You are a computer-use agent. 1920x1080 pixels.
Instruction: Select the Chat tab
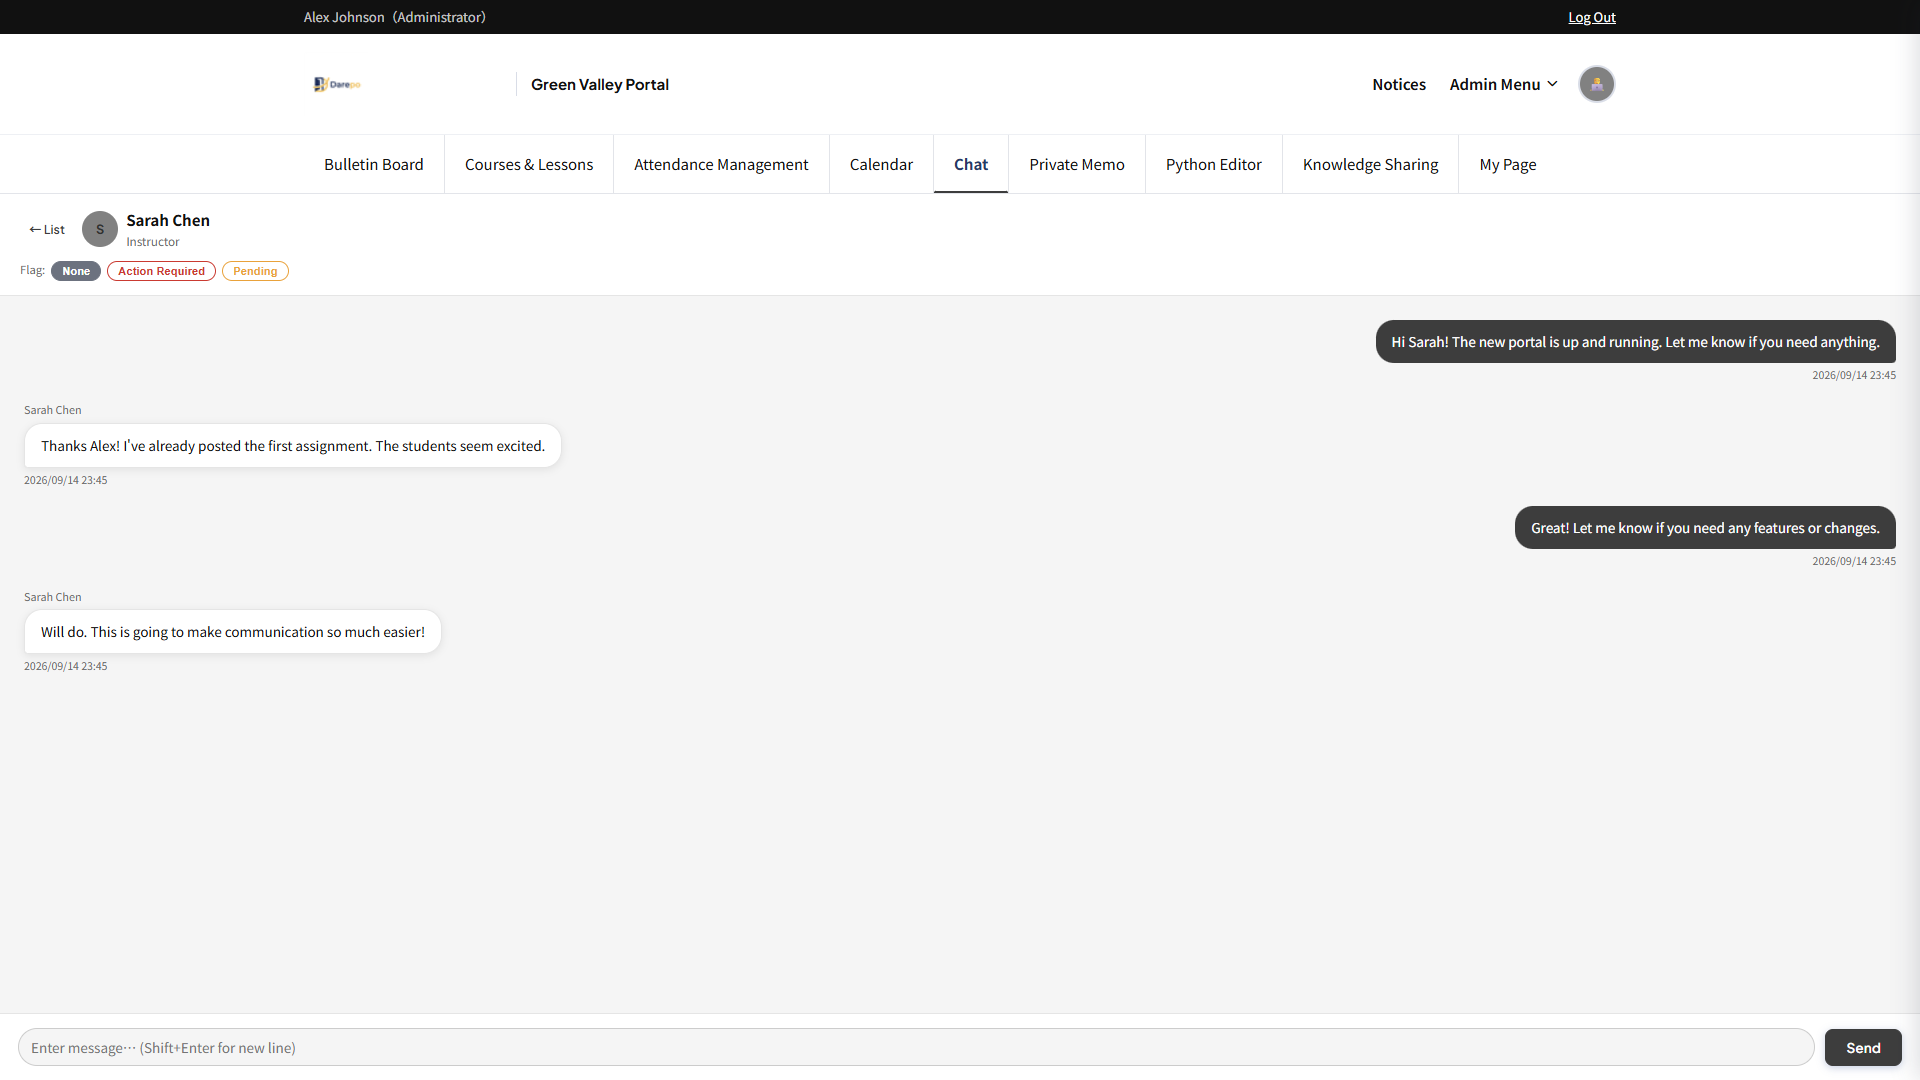[971, 164]
